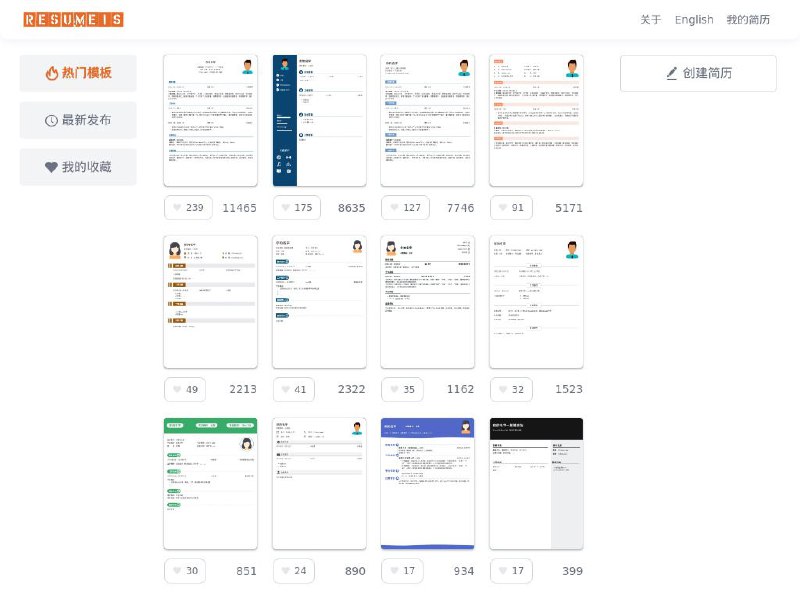Toggle the heart showing 127 likes

(405, 208)
